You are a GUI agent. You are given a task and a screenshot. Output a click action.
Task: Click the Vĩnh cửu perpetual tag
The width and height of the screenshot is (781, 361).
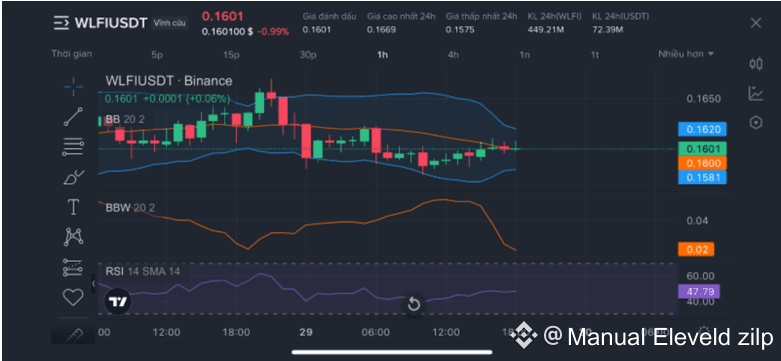point(169,23)
